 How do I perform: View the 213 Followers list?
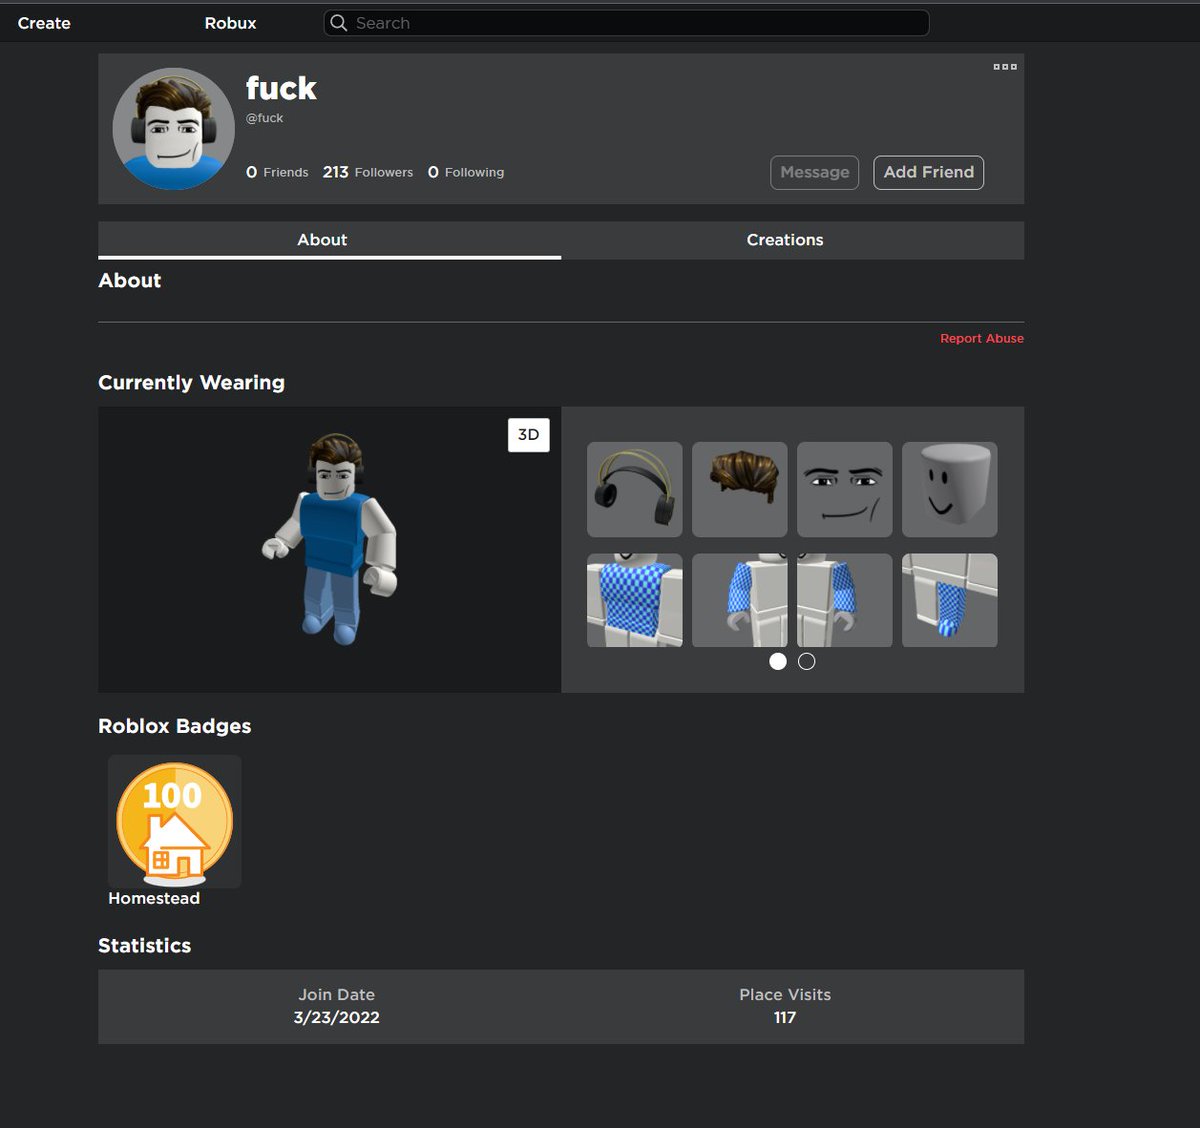(x=368, y=172)
